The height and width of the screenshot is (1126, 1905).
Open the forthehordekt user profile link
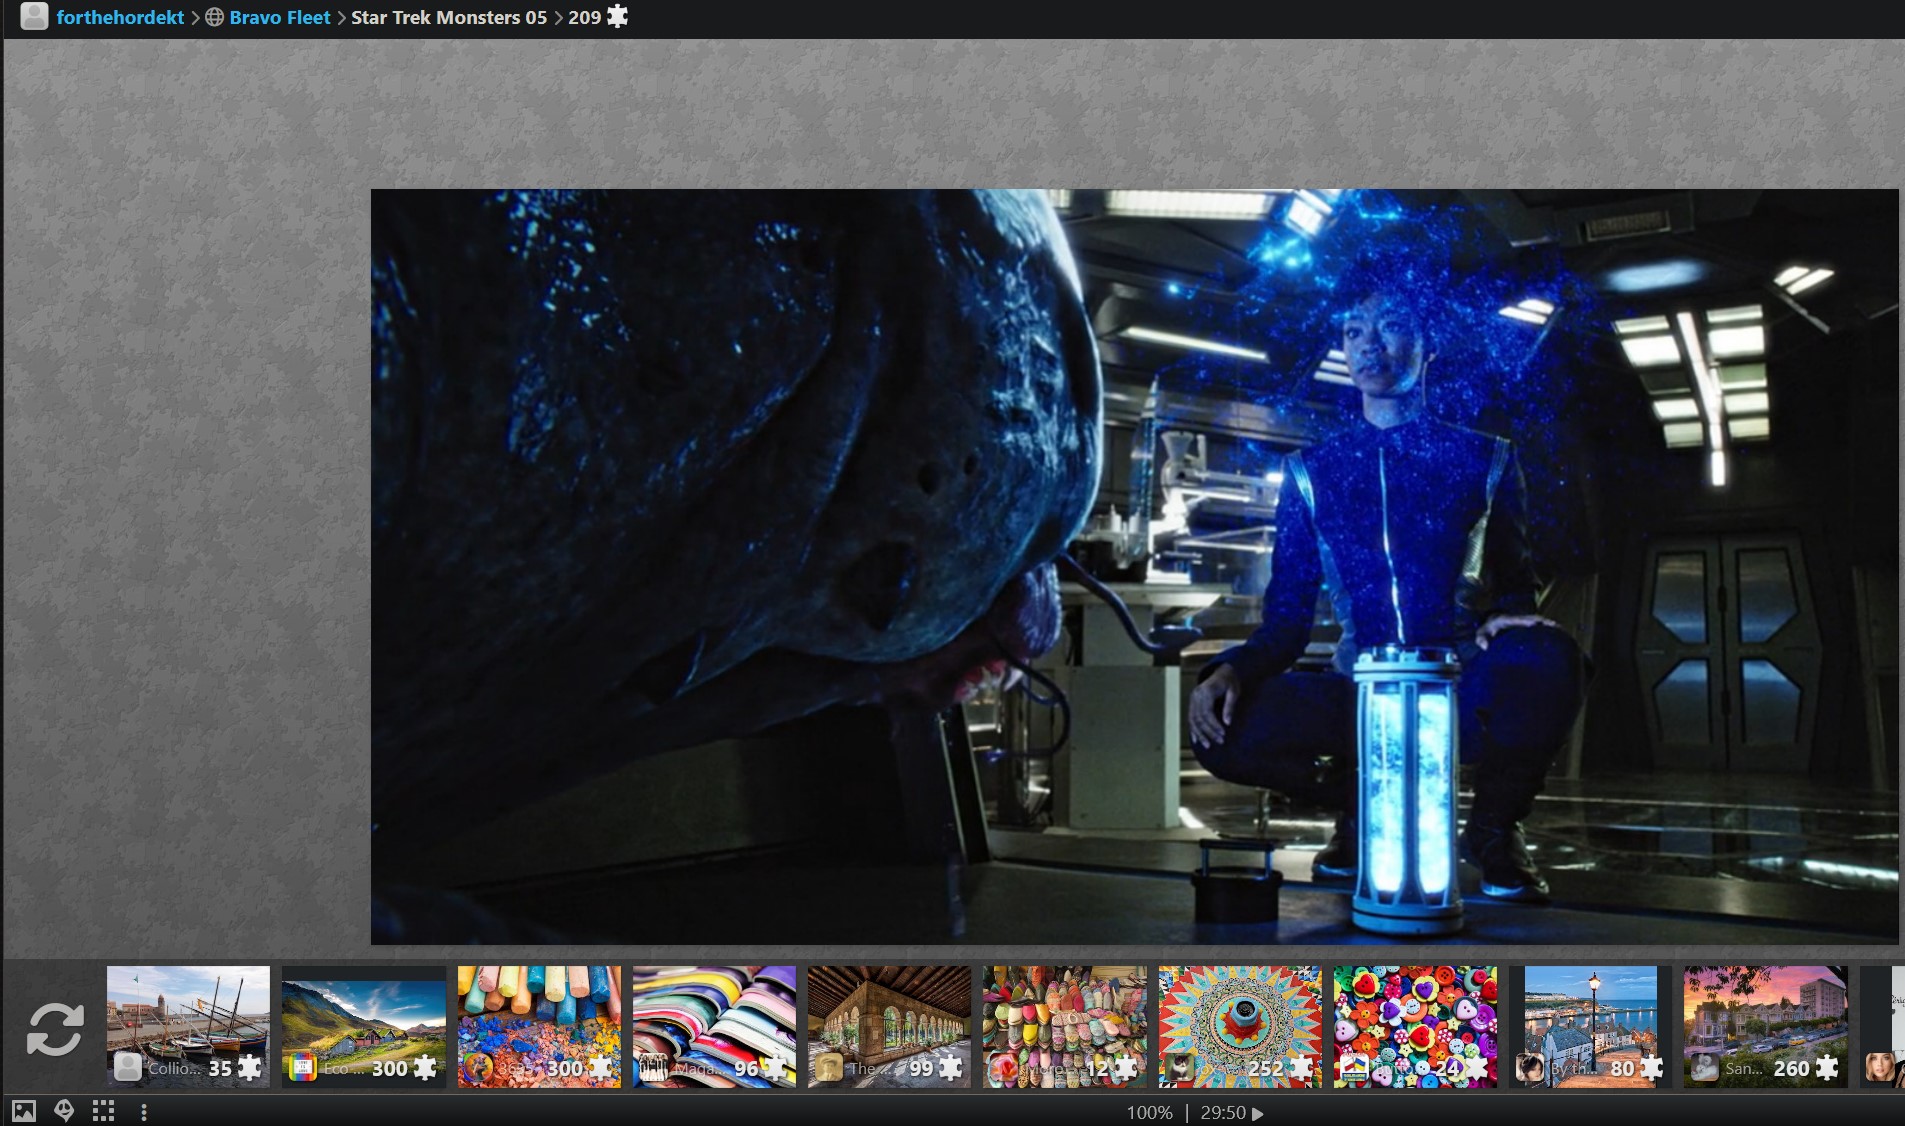pos(120,17)
